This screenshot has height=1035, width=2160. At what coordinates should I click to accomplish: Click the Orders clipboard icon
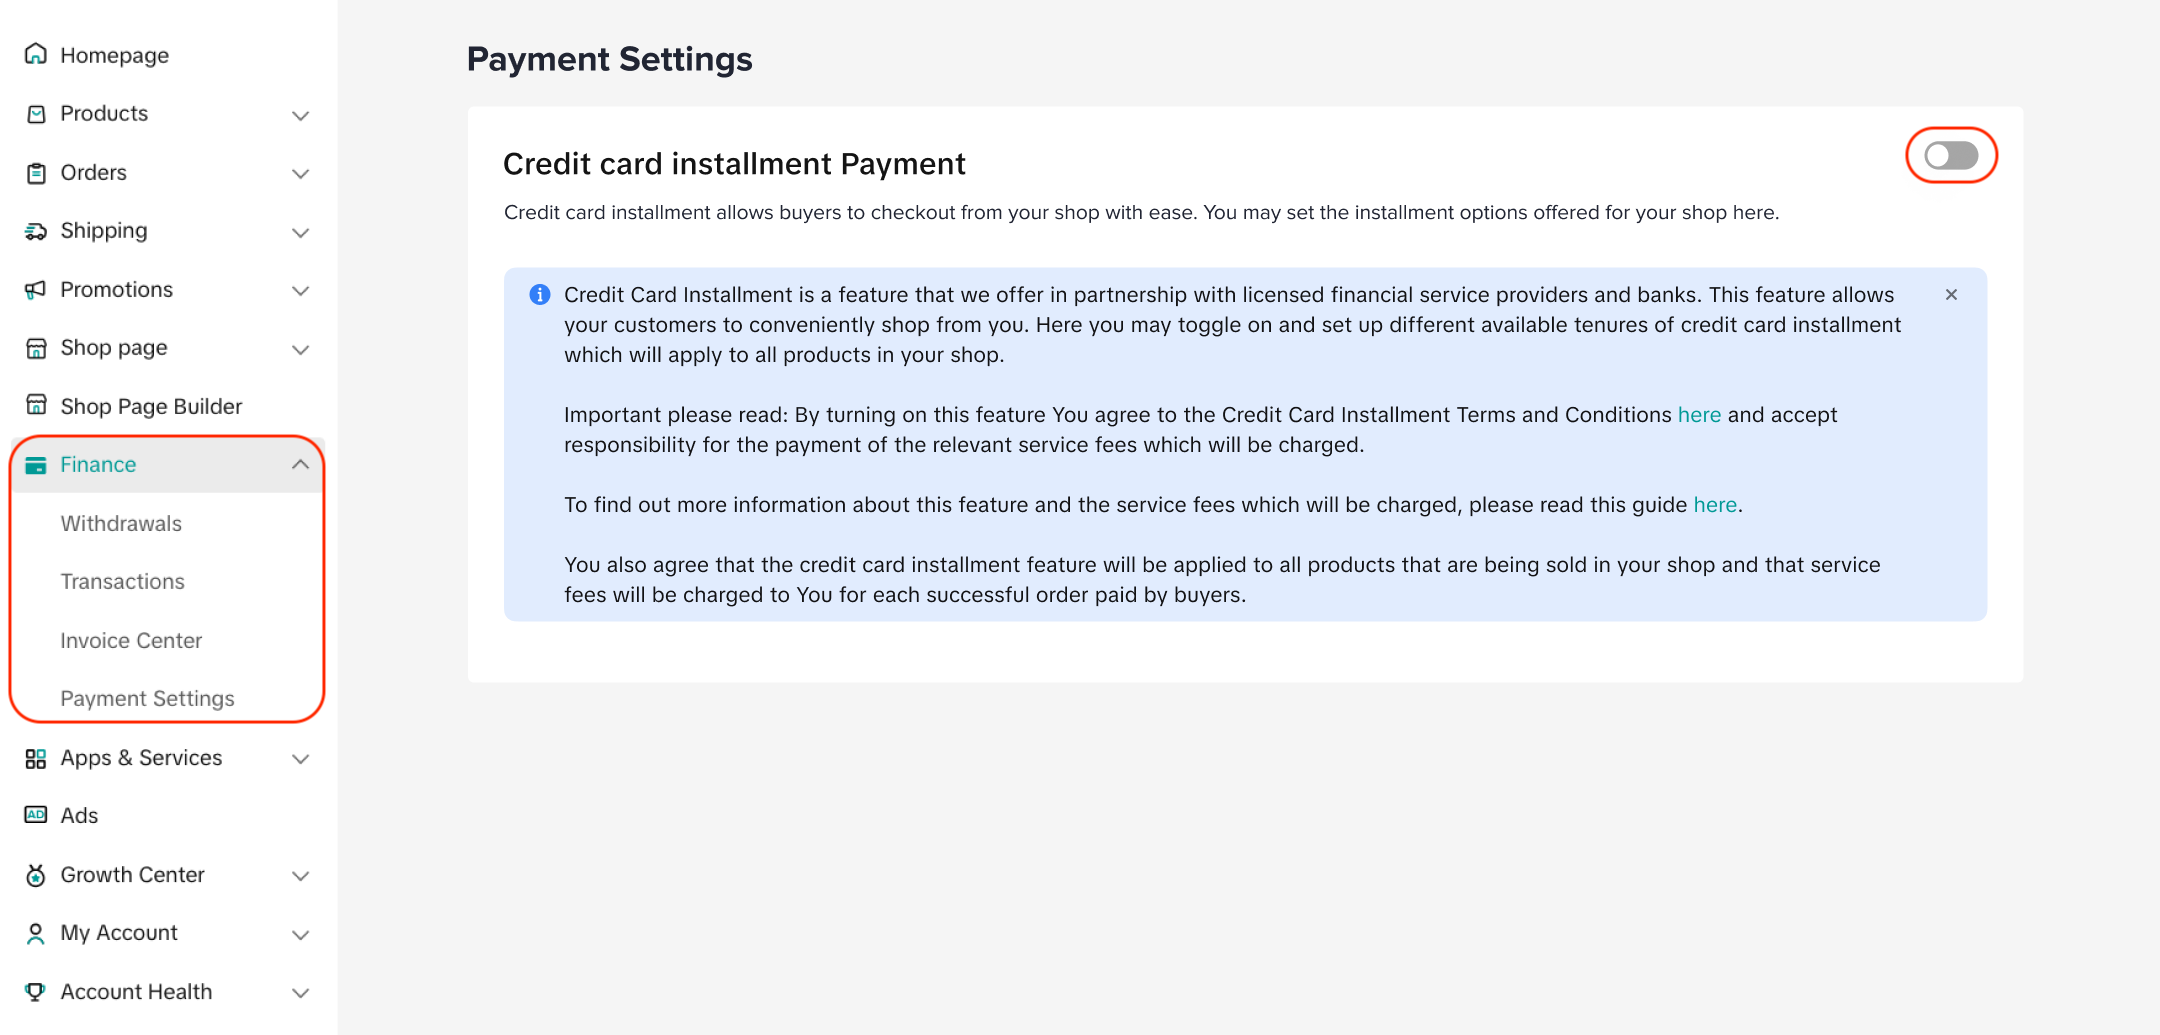(36, 173)
